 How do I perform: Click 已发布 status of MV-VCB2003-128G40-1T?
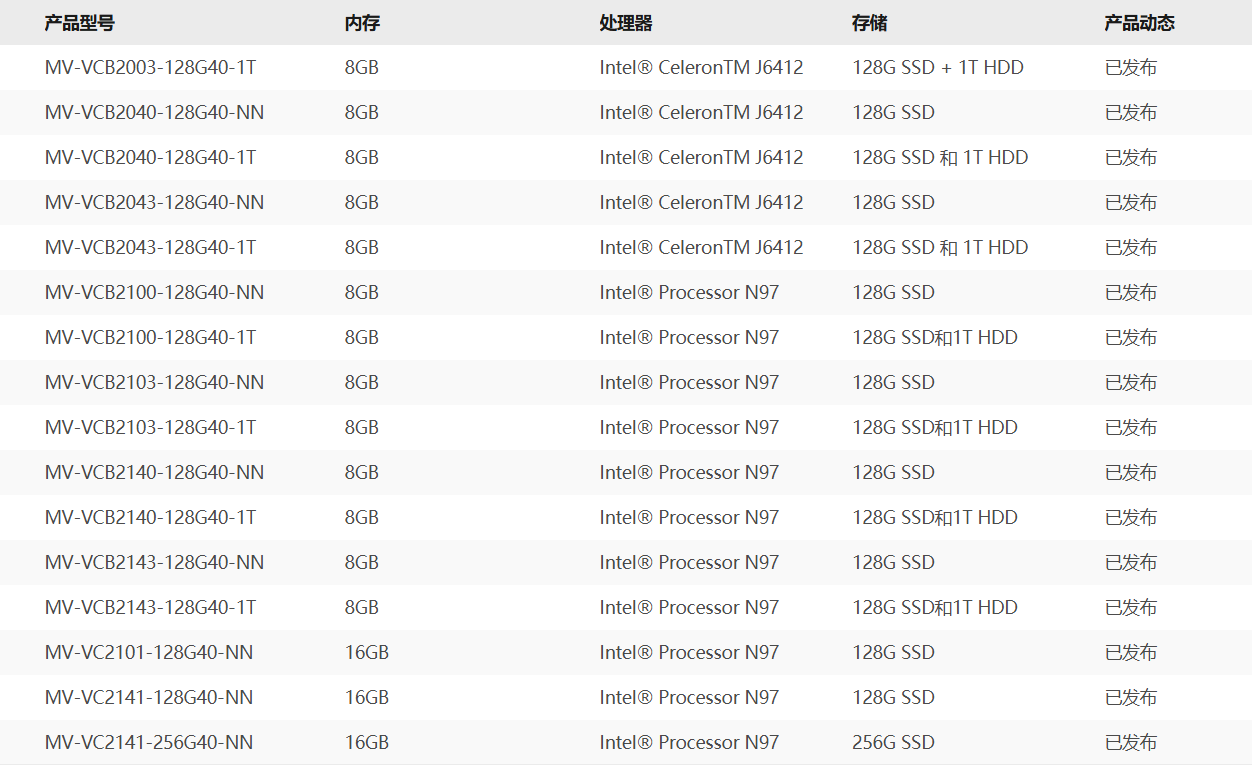(1131, 68)
